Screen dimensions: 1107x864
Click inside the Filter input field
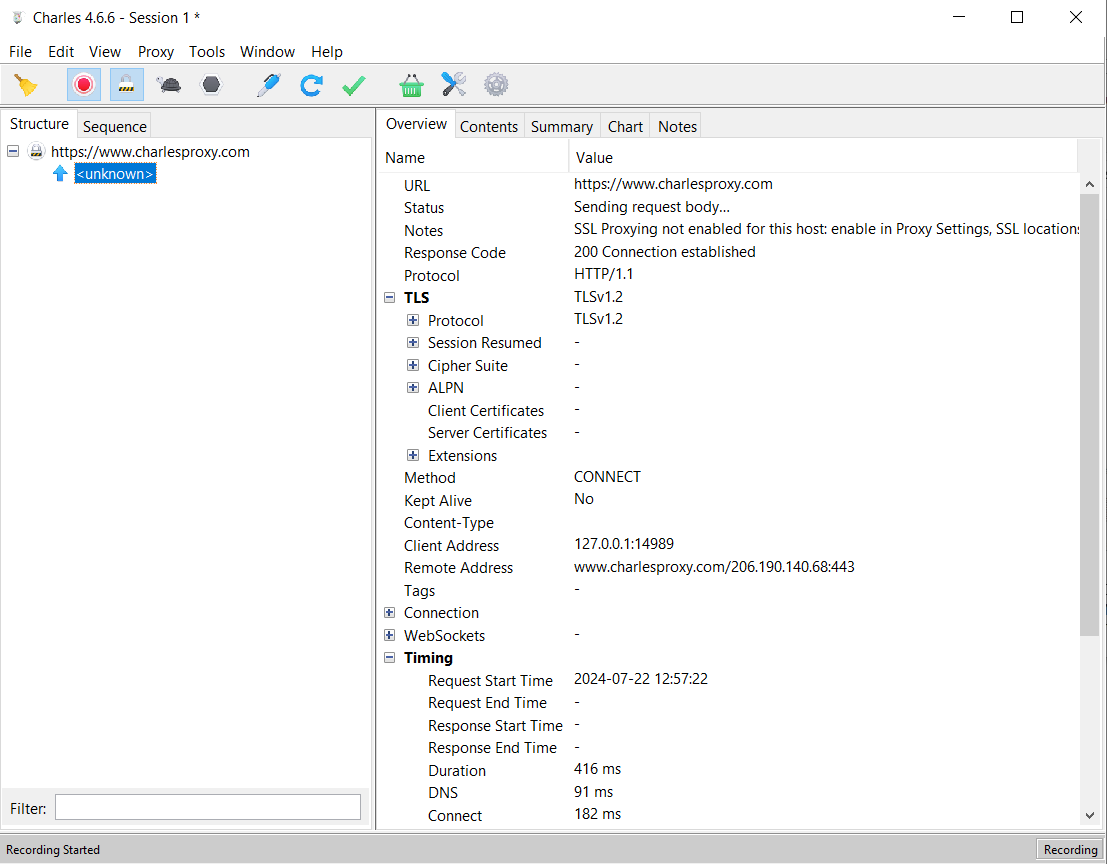pyautogui.click(x=207, y=807)
